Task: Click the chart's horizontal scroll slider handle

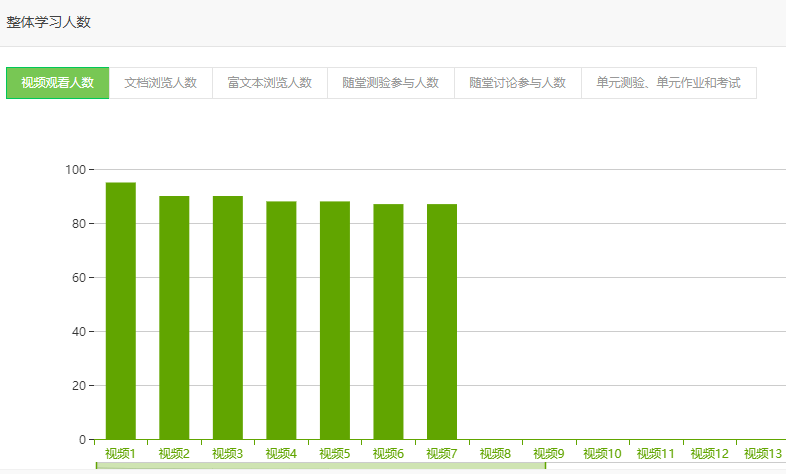Action: point(320,466)
